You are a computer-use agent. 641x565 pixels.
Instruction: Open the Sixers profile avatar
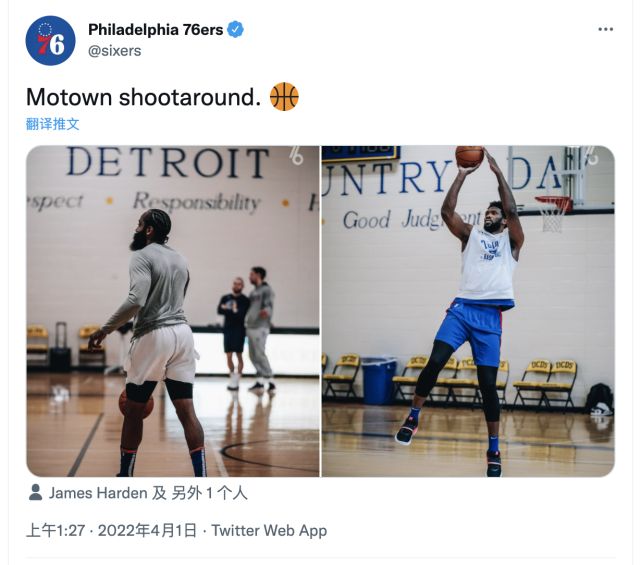tap(50, 40)
